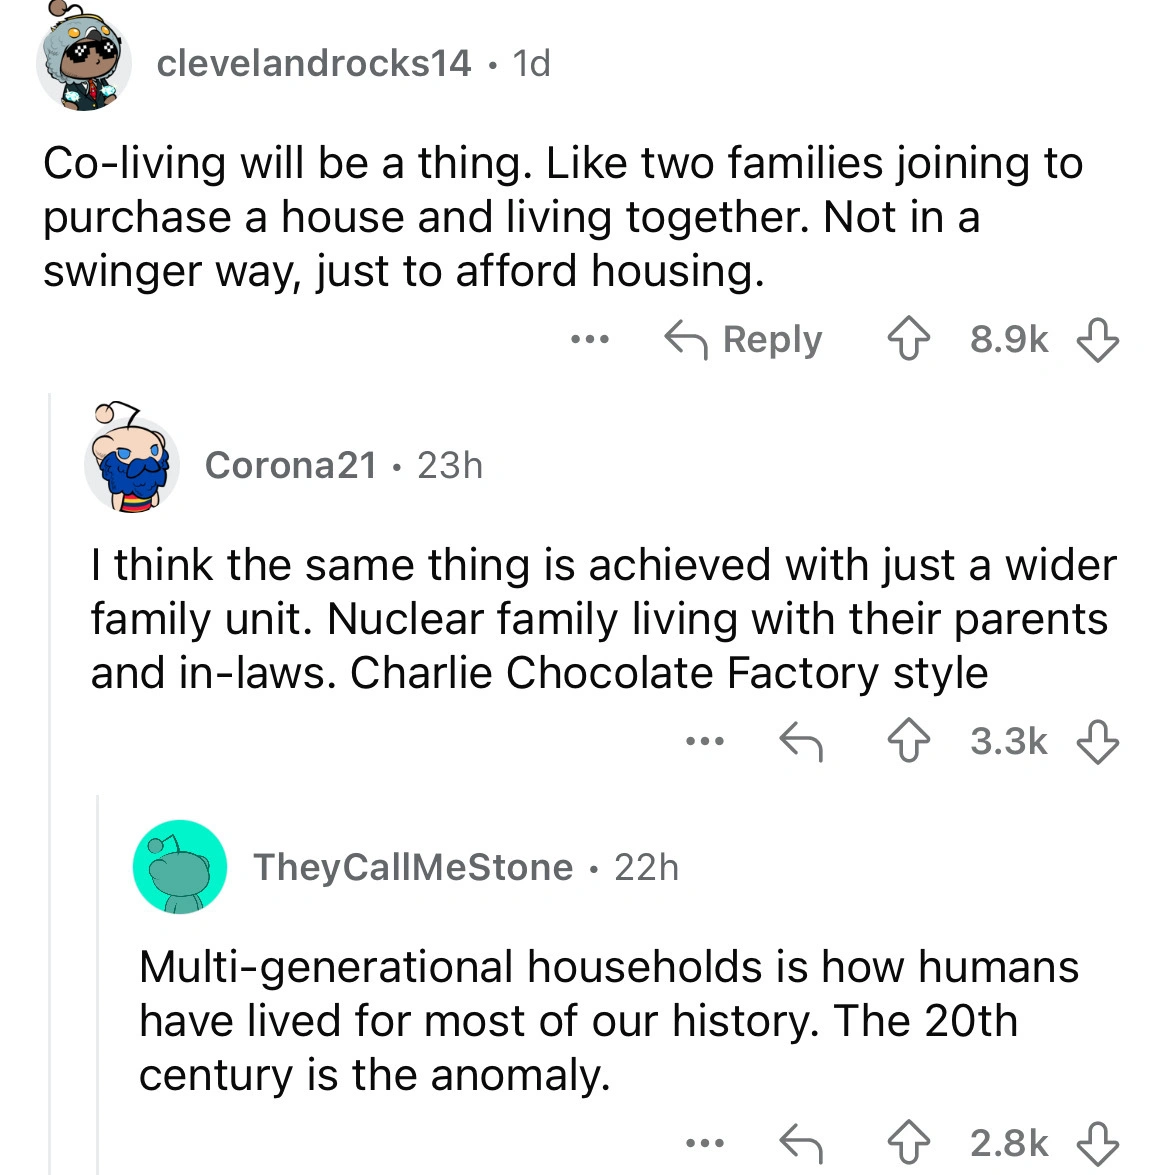Reply to Corona21 using the arrow icon
1170x1175 pixels.
[801, 742]
